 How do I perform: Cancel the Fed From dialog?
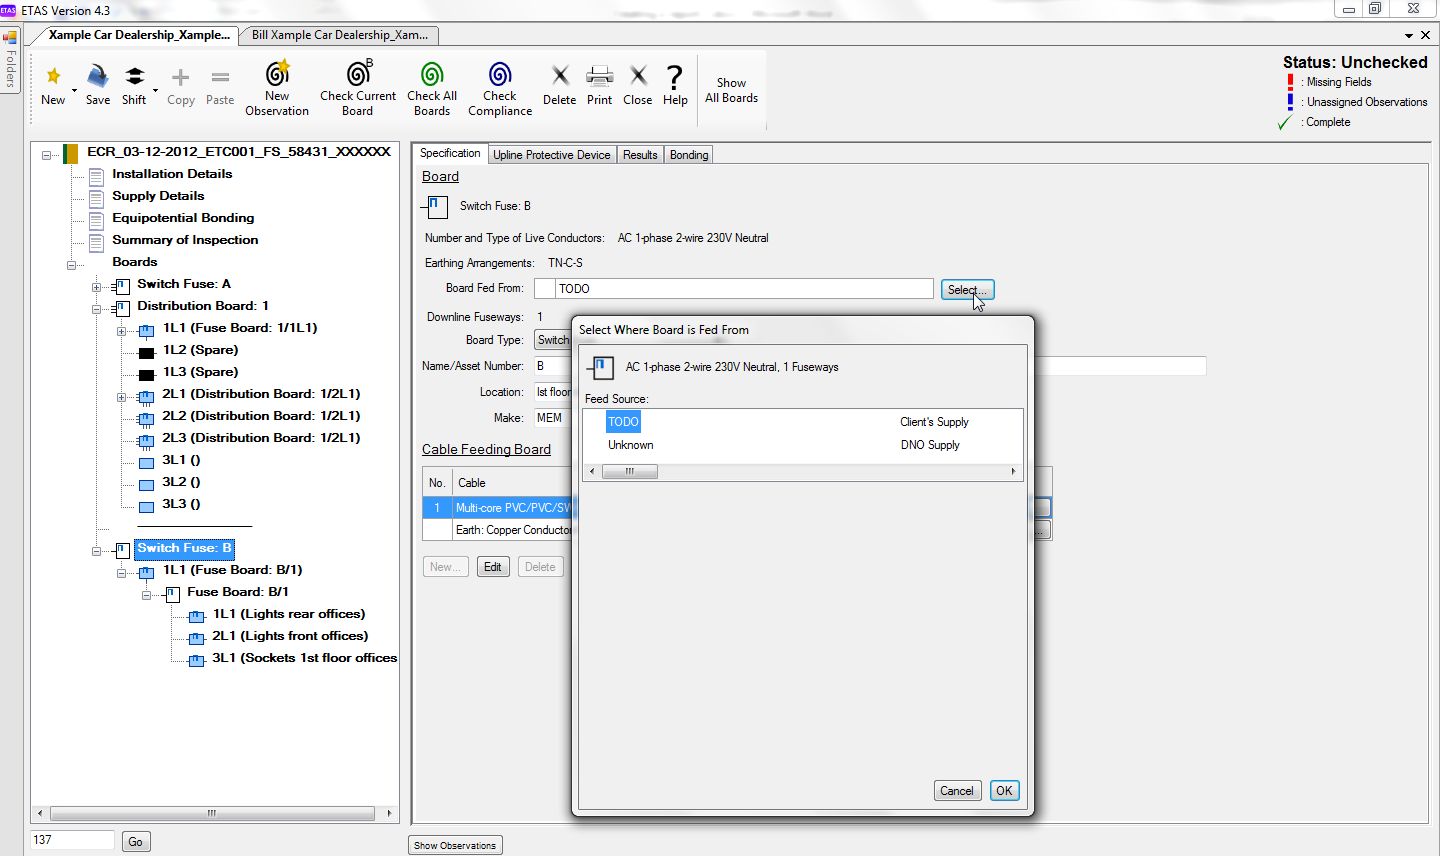coord(956,790)
